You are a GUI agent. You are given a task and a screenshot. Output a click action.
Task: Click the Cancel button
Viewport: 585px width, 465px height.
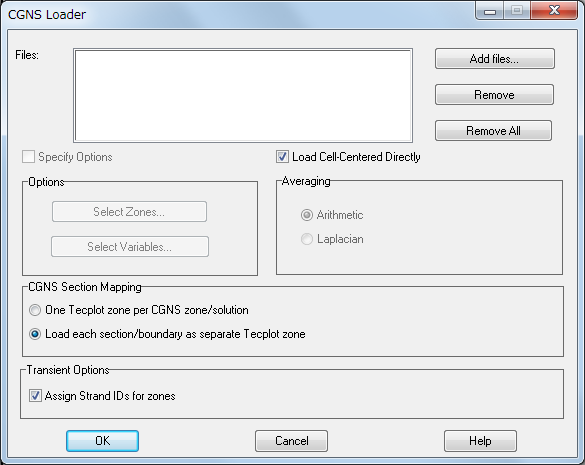tap(291, 441)
